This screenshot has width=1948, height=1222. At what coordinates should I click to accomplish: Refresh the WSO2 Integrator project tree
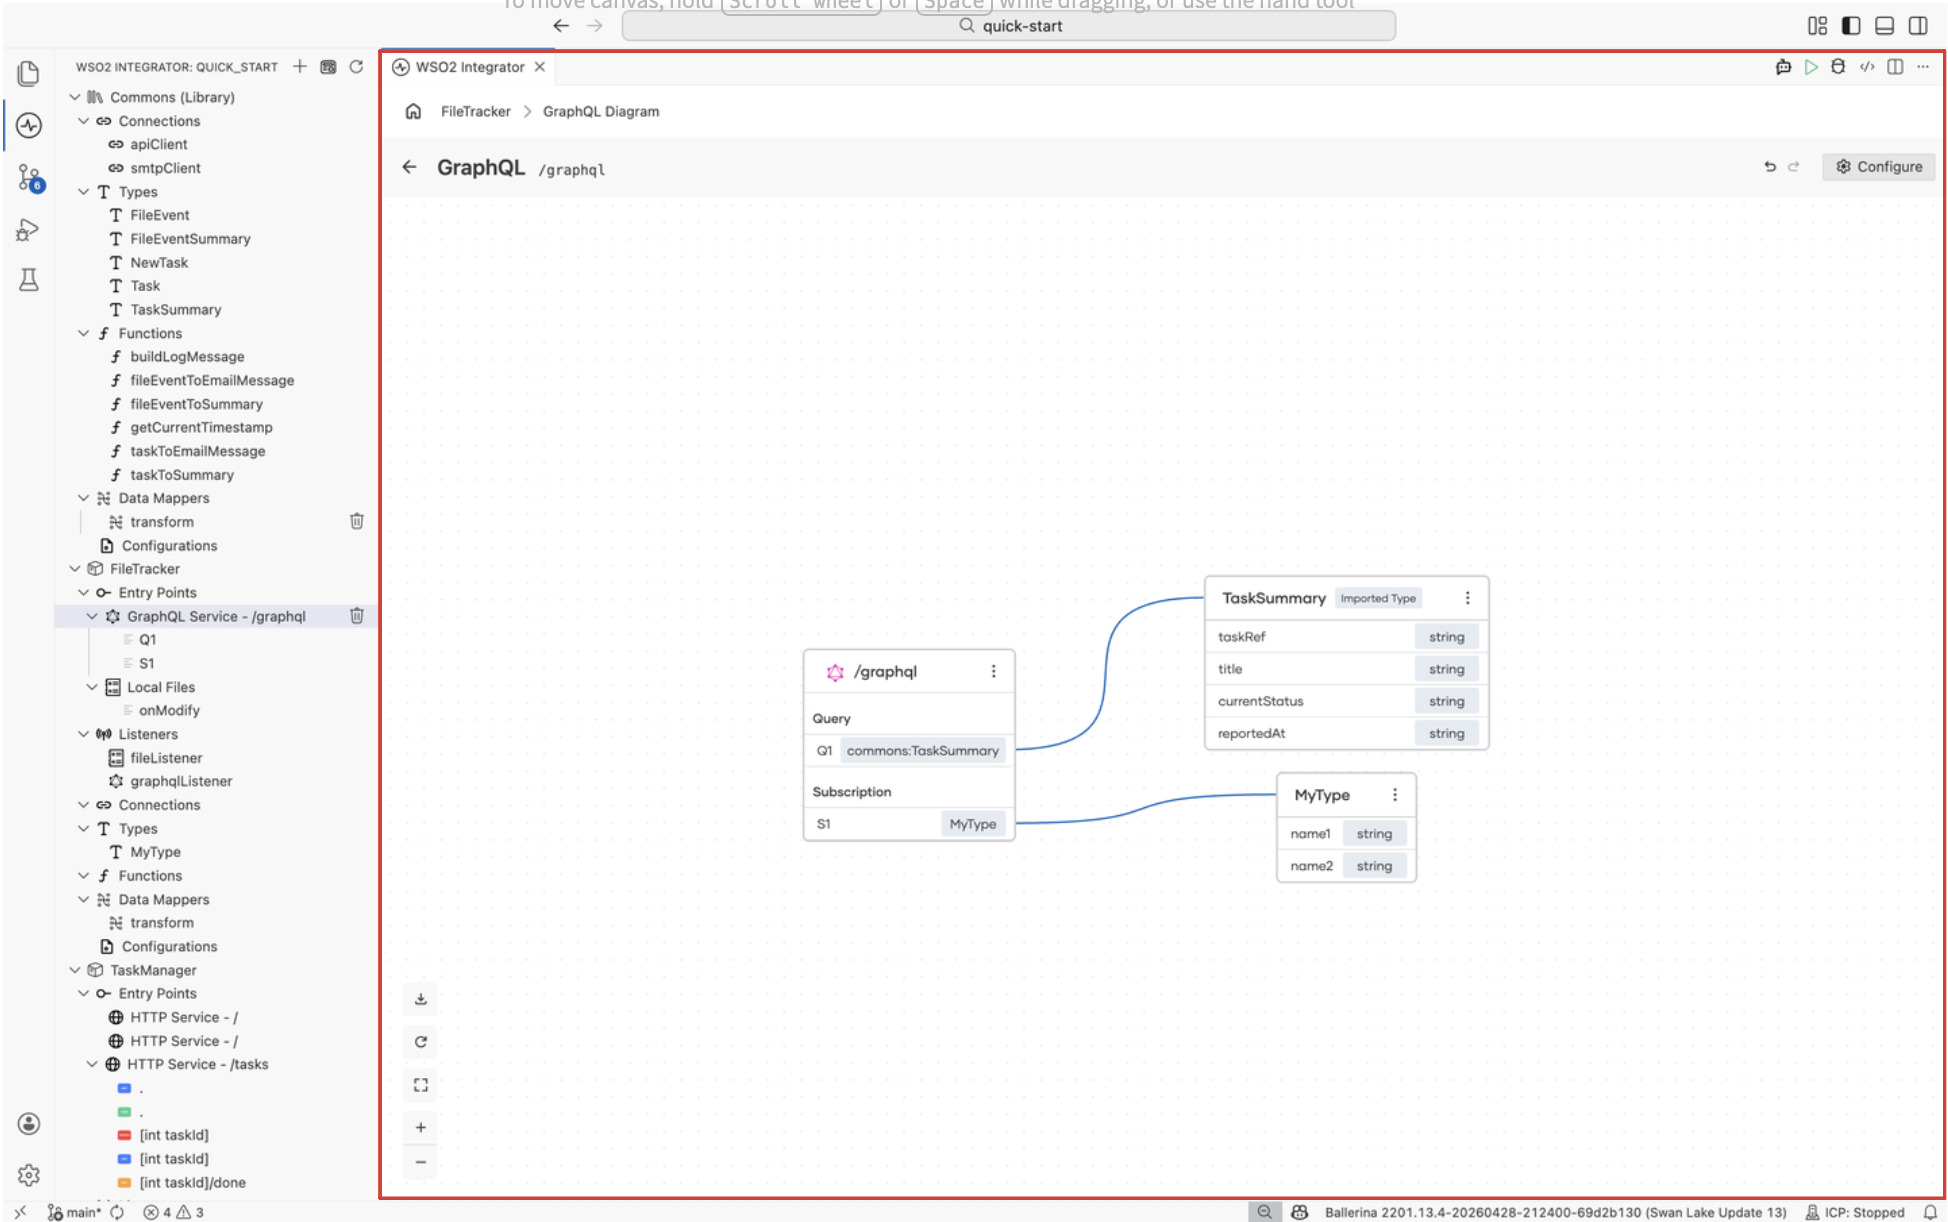(356, 67)
